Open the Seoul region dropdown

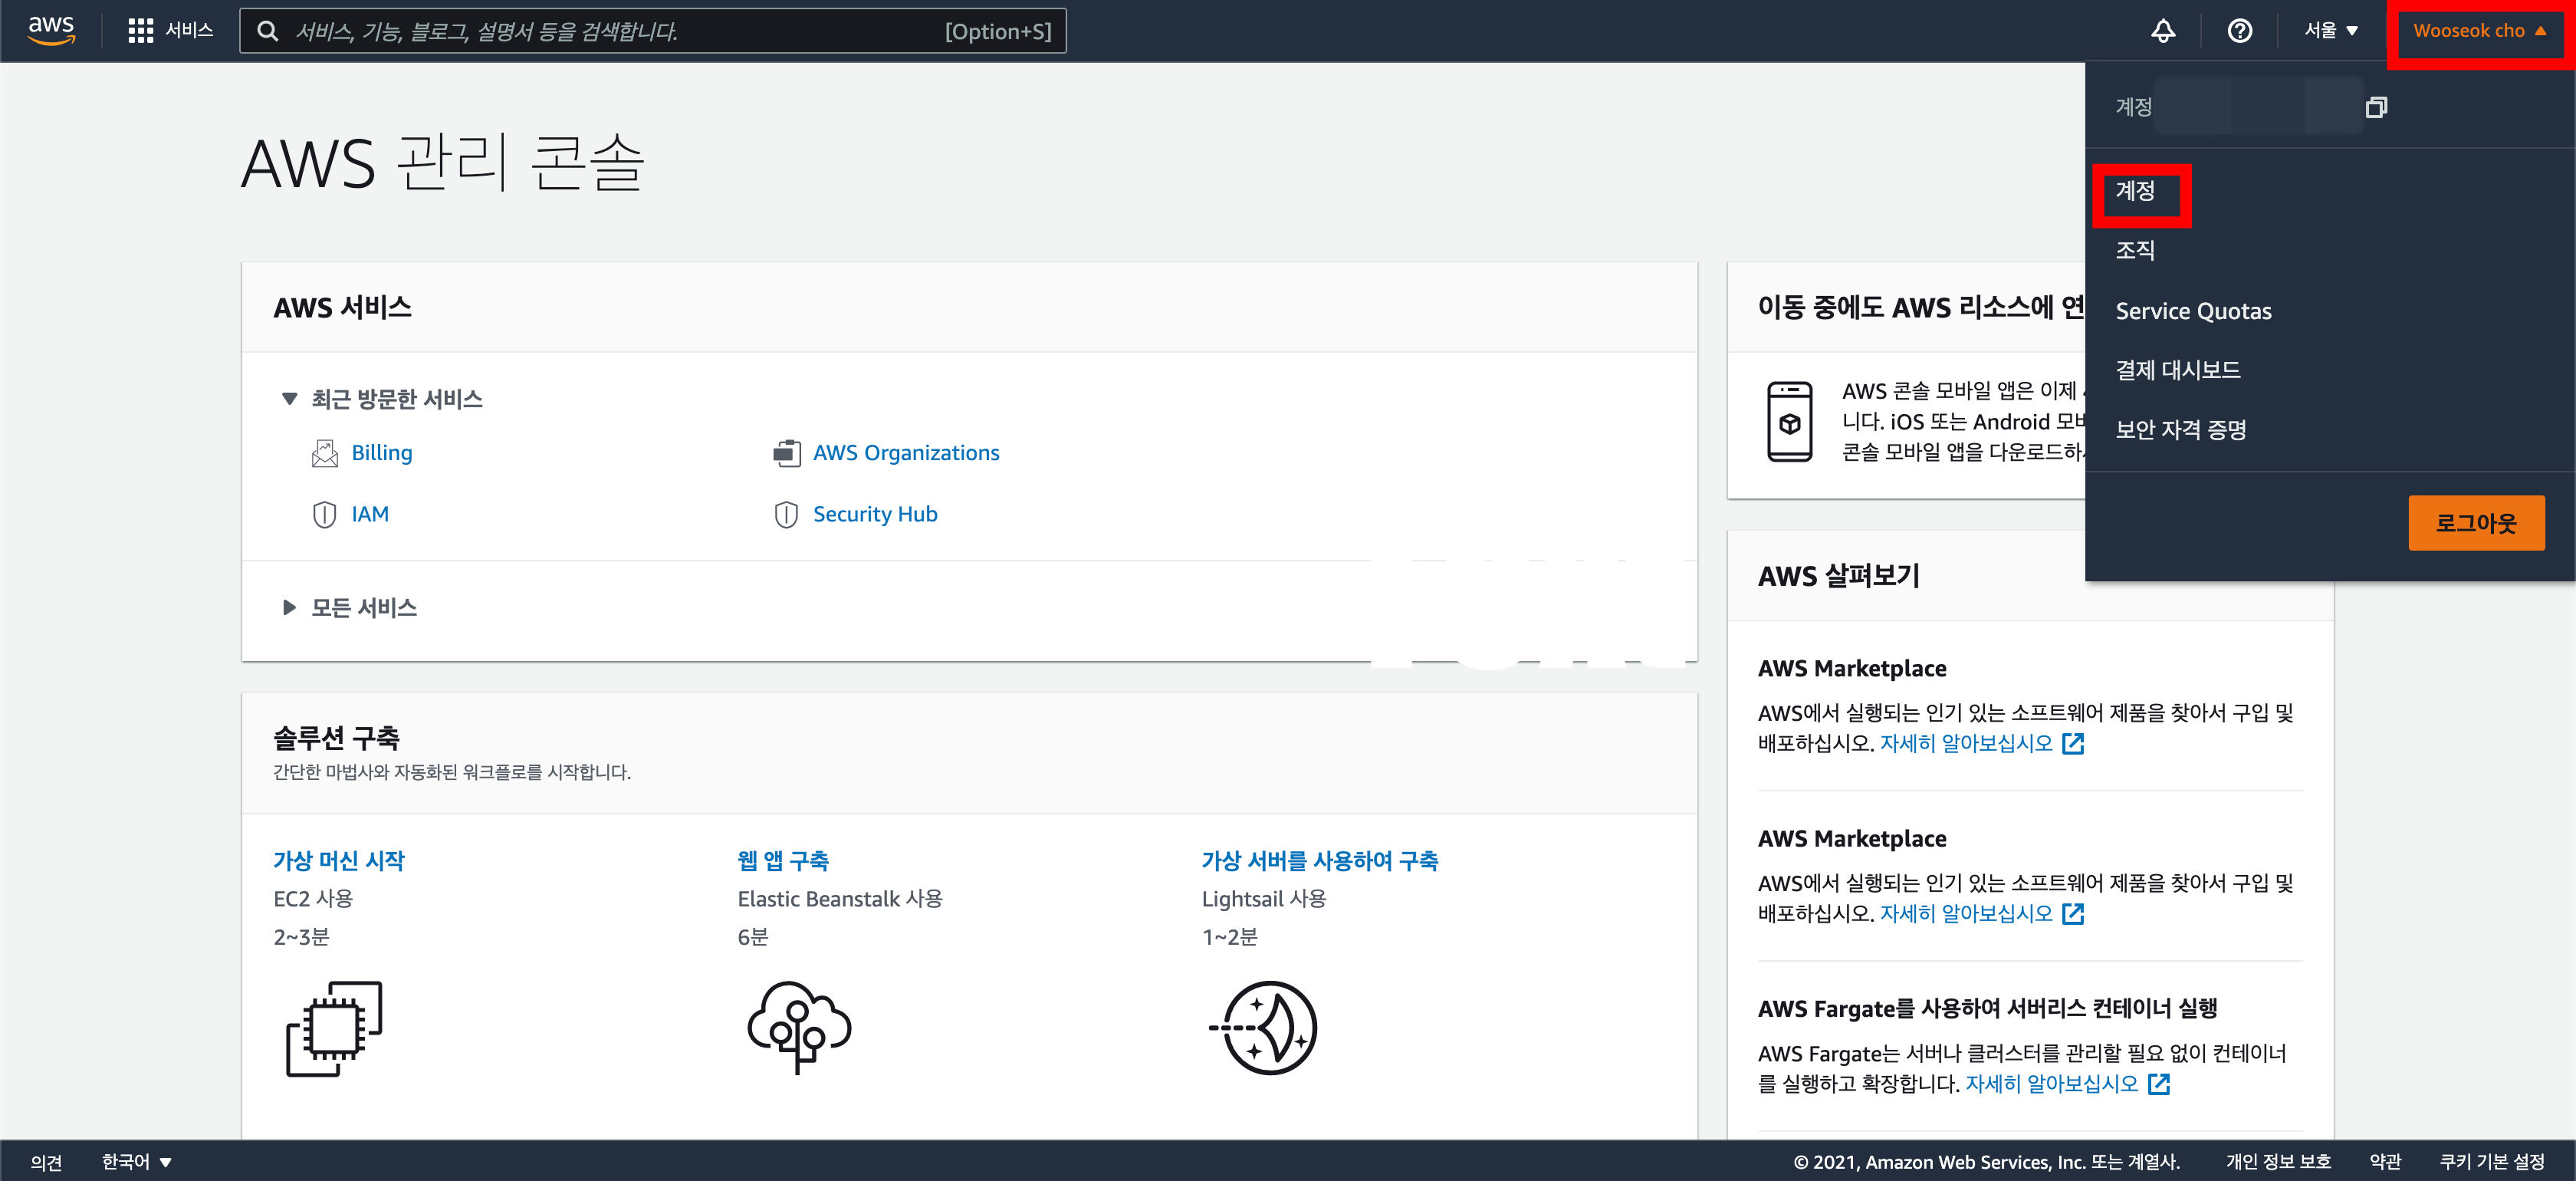(x=2331, y=31)
